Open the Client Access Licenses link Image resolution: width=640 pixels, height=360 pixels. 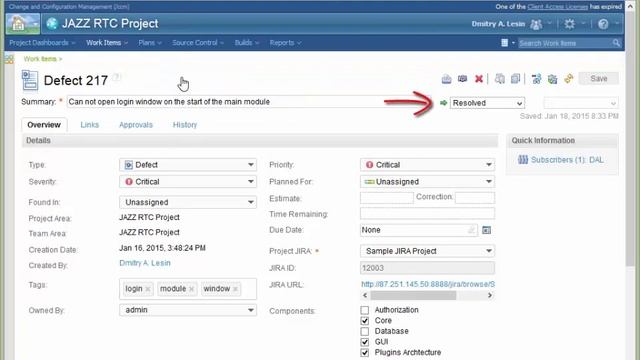point(558,7)
